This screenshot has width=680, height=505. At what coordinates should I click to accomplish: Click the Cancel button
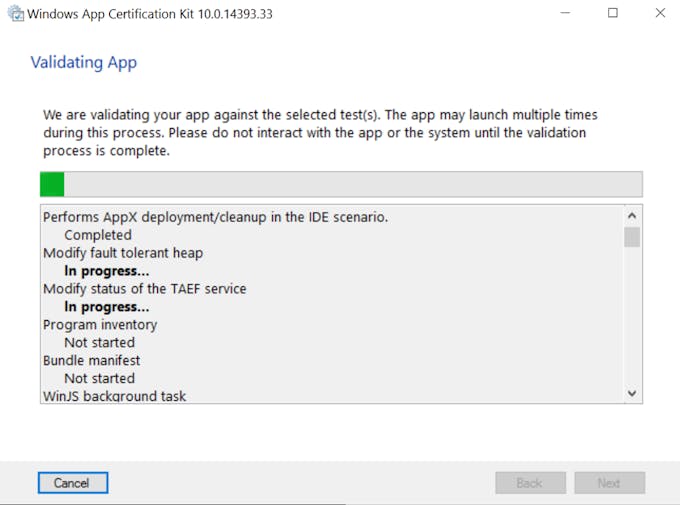pyautogui.click(x=73, y=483)
